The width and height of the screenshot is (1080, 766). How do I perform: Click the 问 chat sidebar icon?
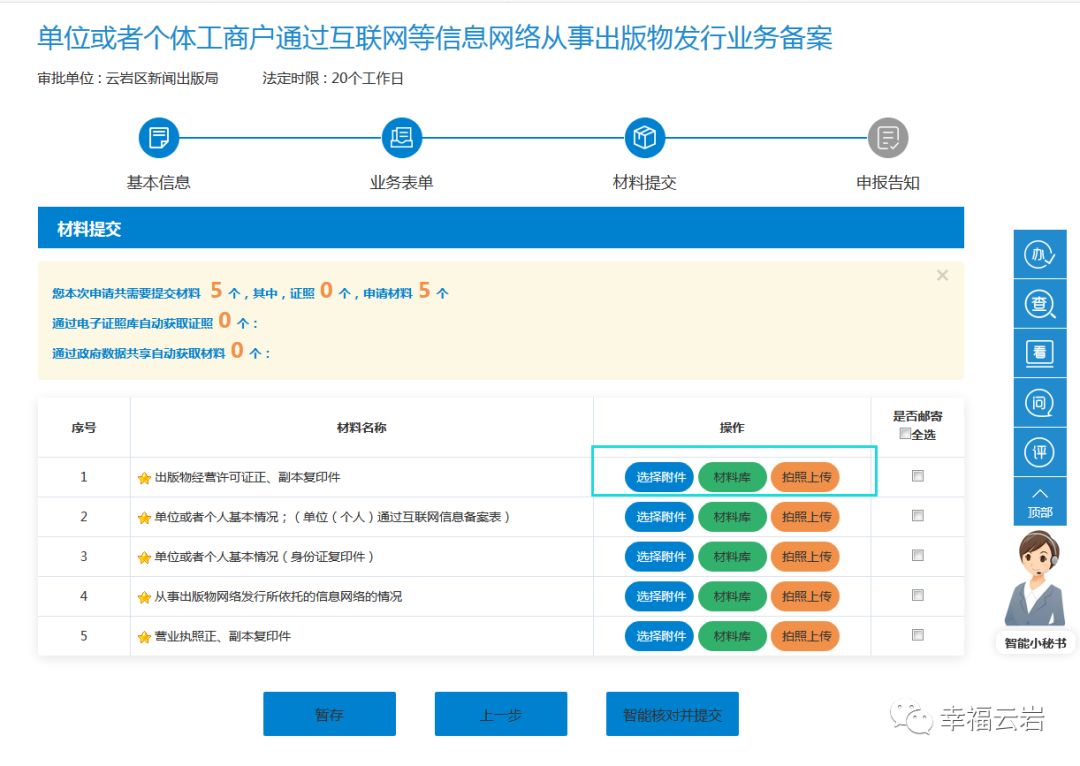(1040, 403)
